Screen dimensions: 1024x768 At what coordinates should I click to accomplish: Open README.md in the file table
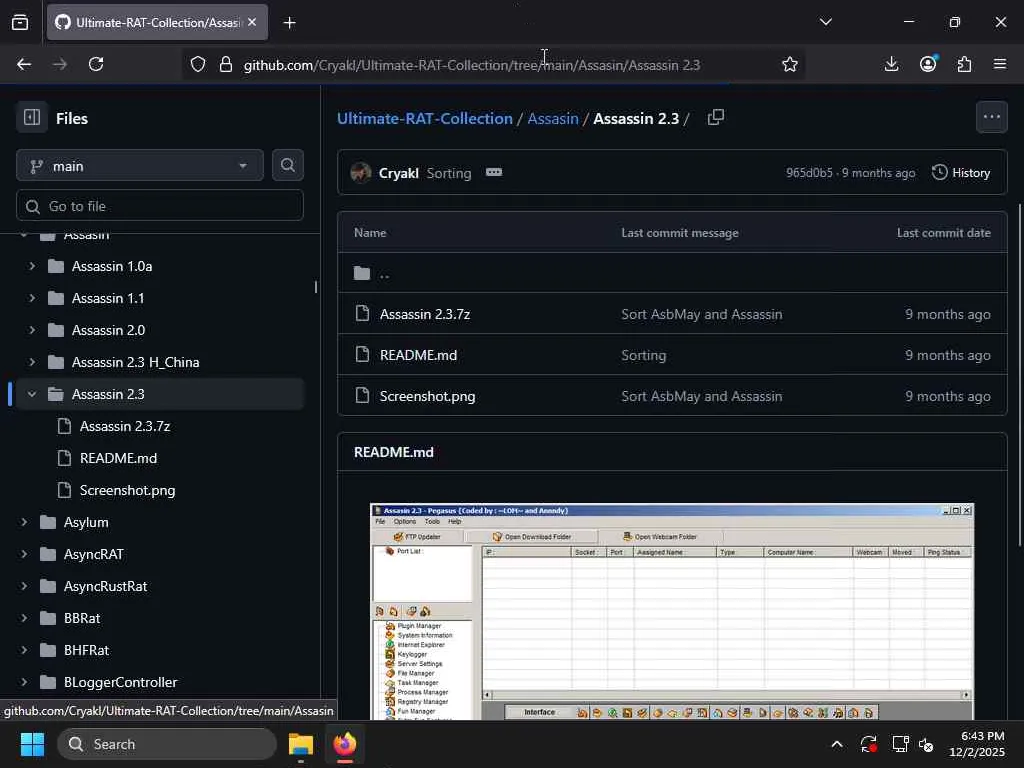(418, 355)
